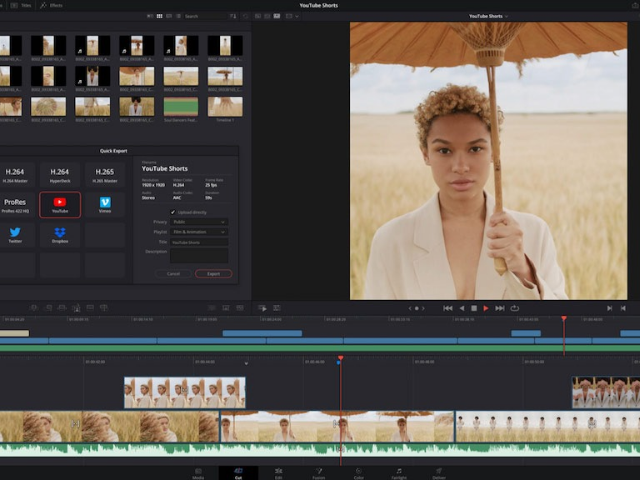
Task: Click the lower timeline playhead handle
Action: click(x=340, y=358)
